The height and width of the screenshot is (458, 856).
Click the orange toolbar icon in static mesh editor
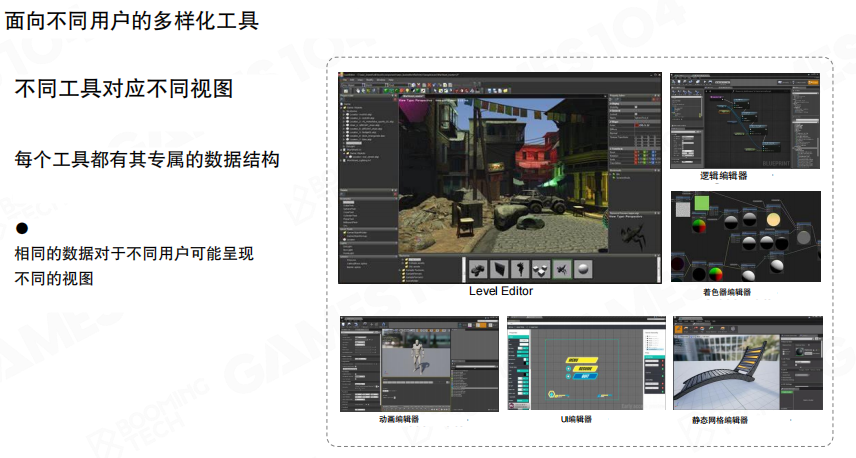pos(681,327)
